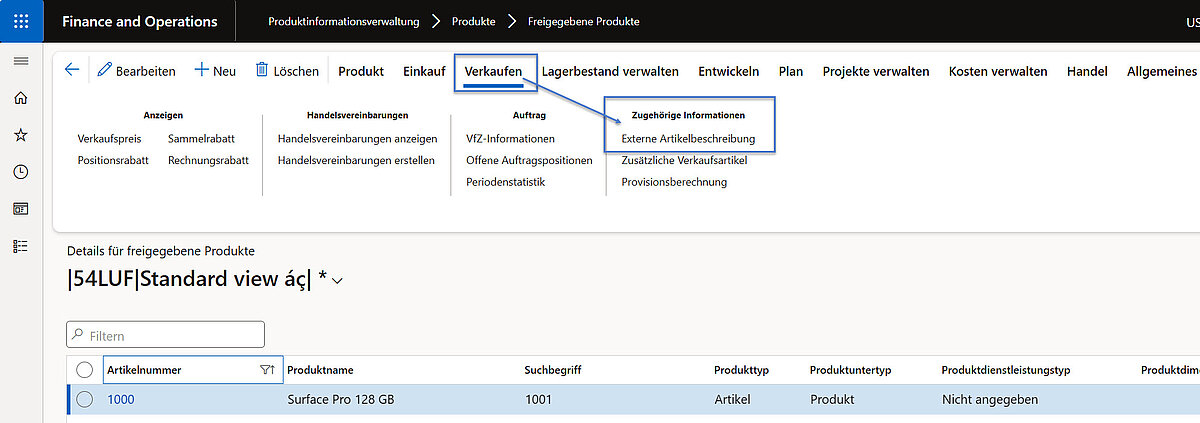The height and width of the screenshot is (423, 1200).
Task: Open the view selector chevron dropdown
Action: coord(337,282)
